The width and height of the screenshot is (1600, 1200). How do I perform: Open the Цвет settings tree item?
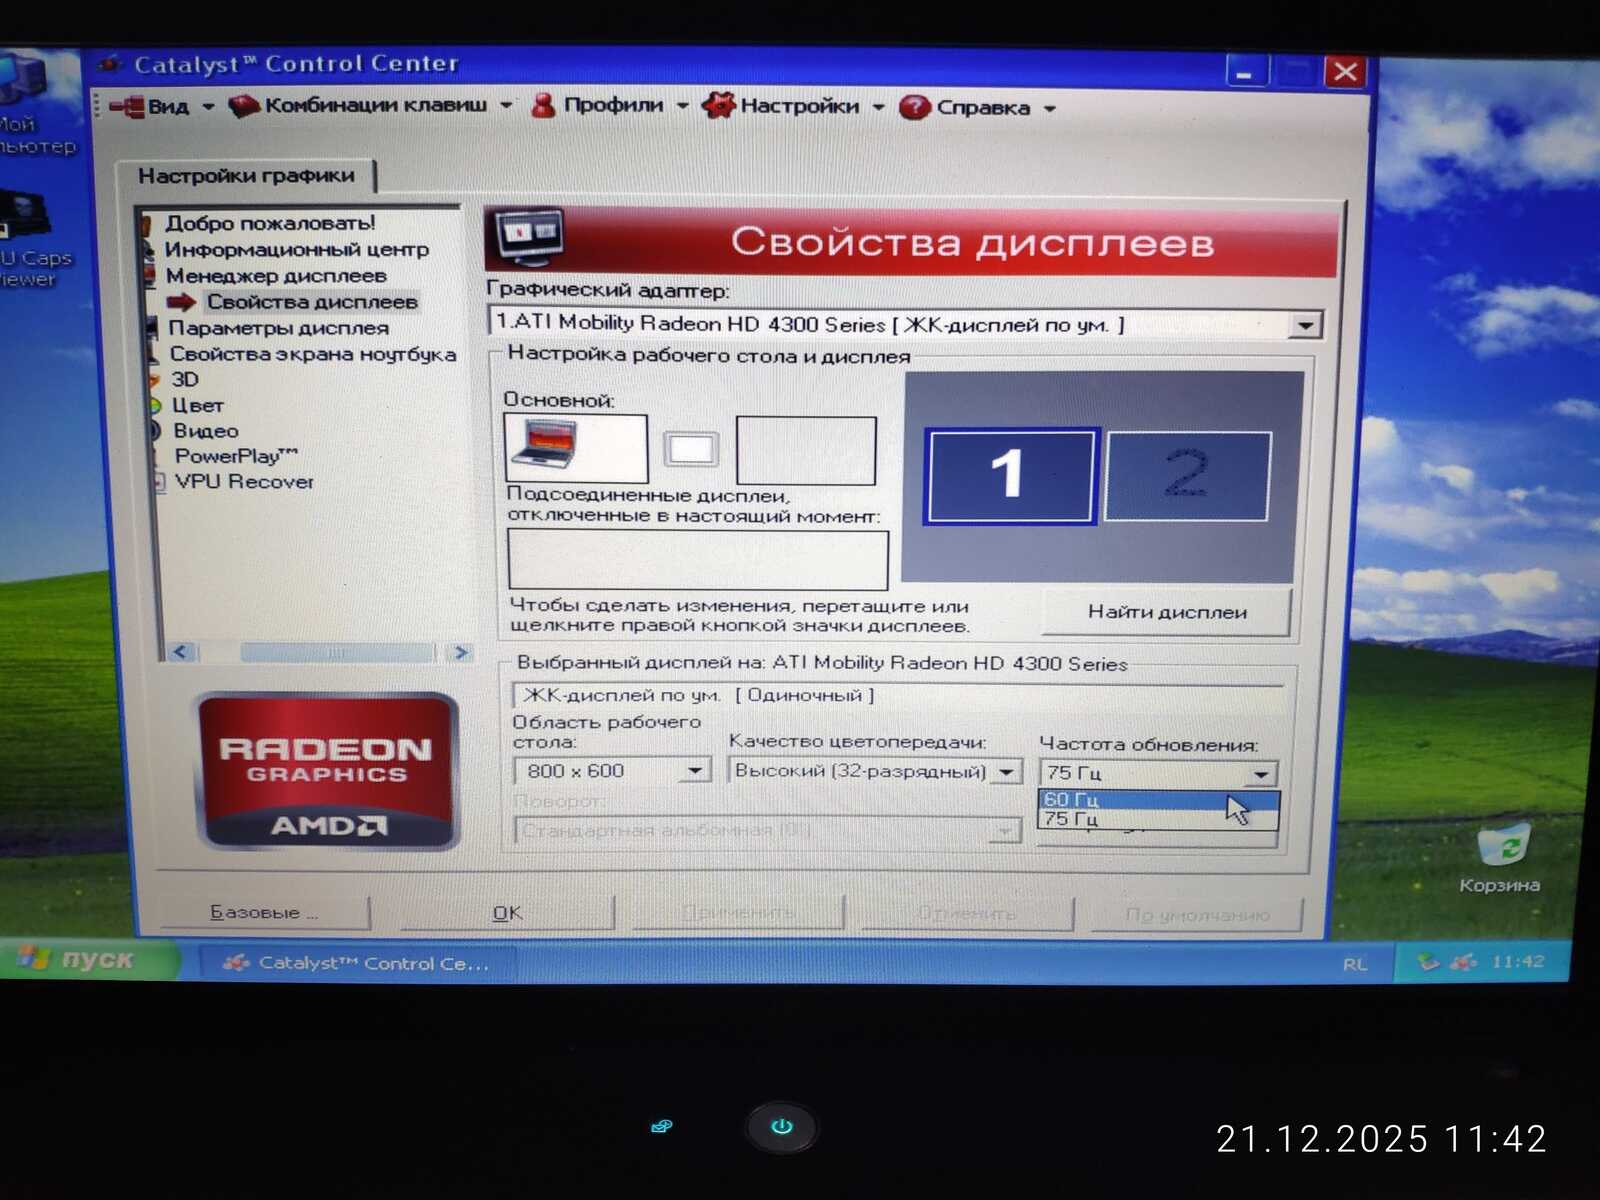tap(197, 405)
